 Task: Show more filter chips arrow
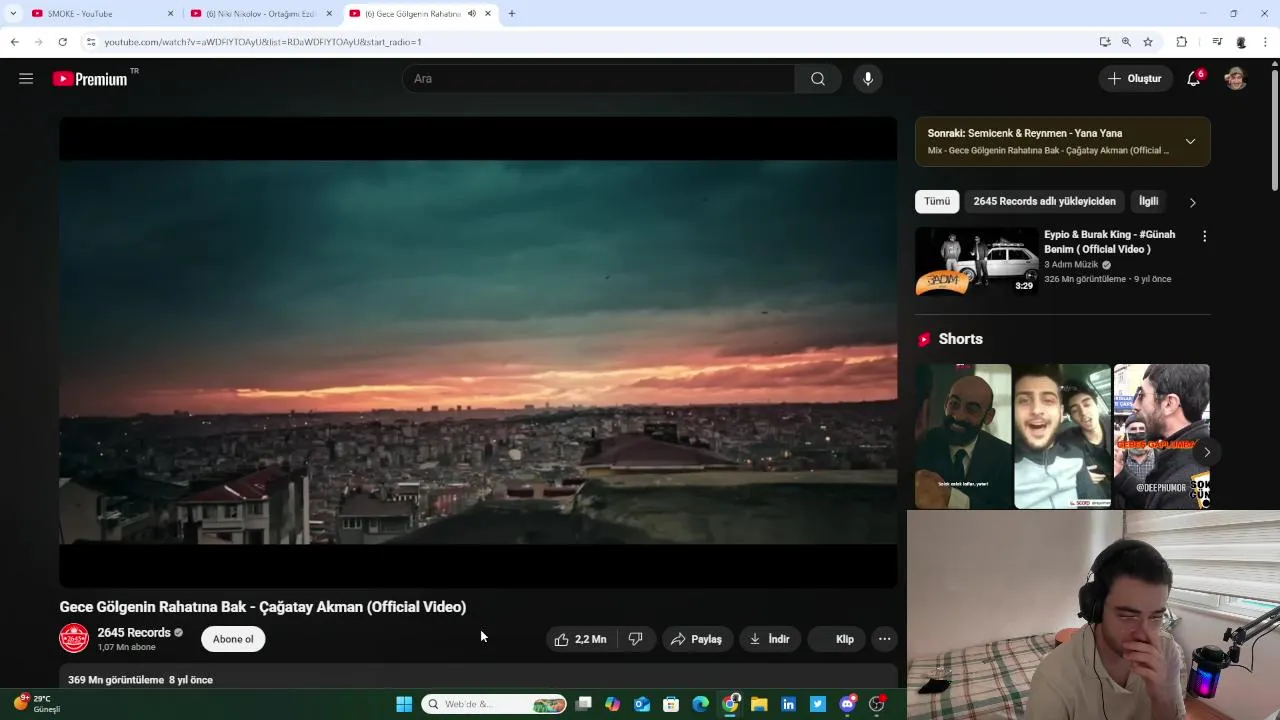pyautogui.click(x=1192, y=202)
